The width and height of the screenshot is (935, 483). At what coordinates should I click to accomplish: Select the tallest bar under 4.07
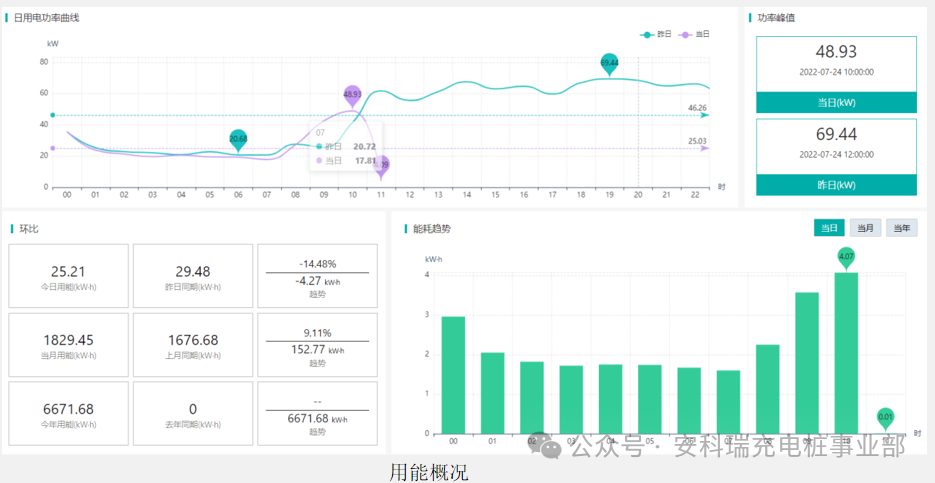pos(846,353)
